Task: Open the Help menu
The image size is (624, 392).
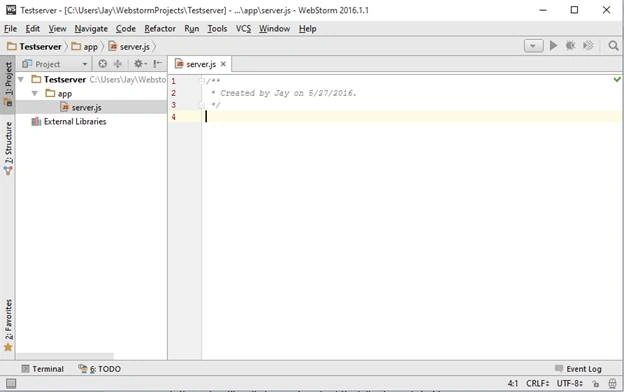Action: pos(308,29)
